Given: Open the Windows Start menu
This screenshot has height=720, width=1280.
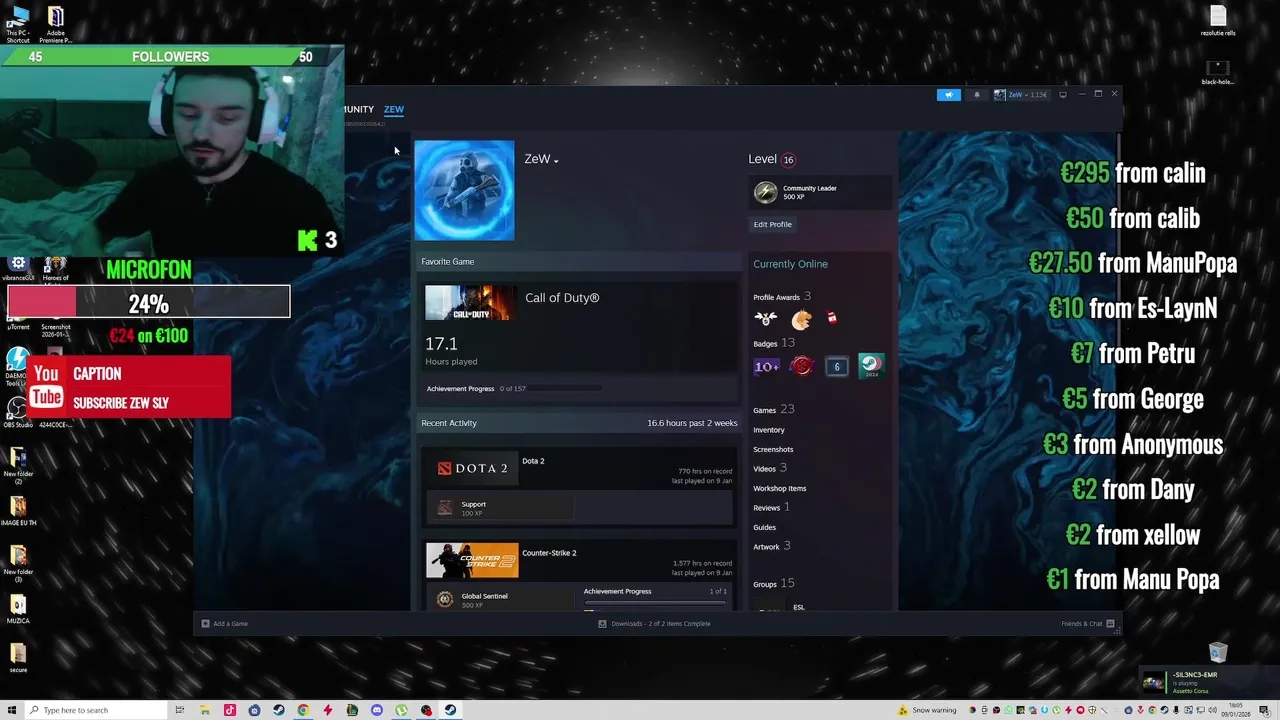Looking at the screenshot, I should click(x=12, y=710).
